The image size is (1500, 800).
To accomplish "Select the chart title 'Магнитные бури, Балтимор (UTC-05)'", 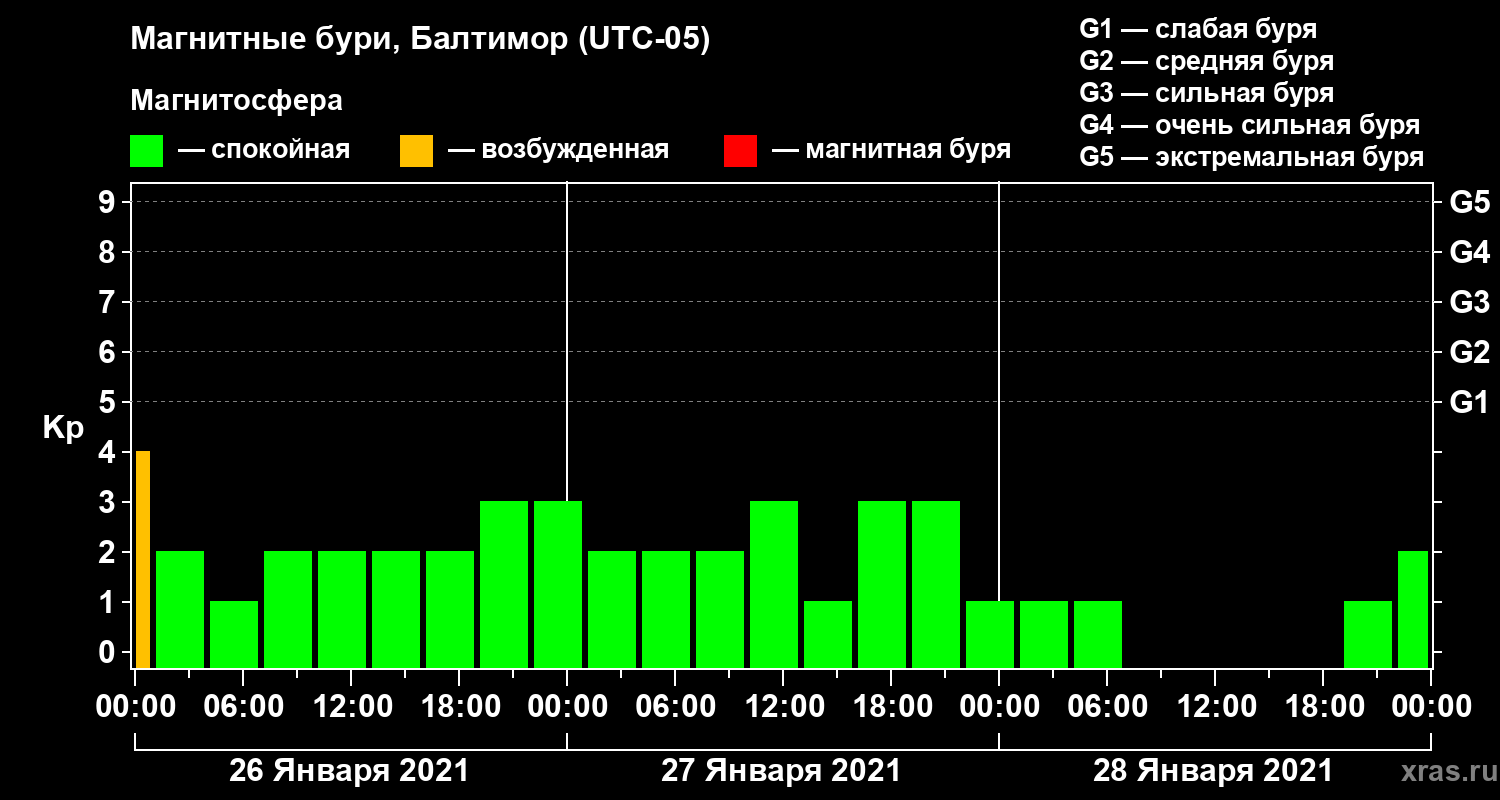I will 420,41.
